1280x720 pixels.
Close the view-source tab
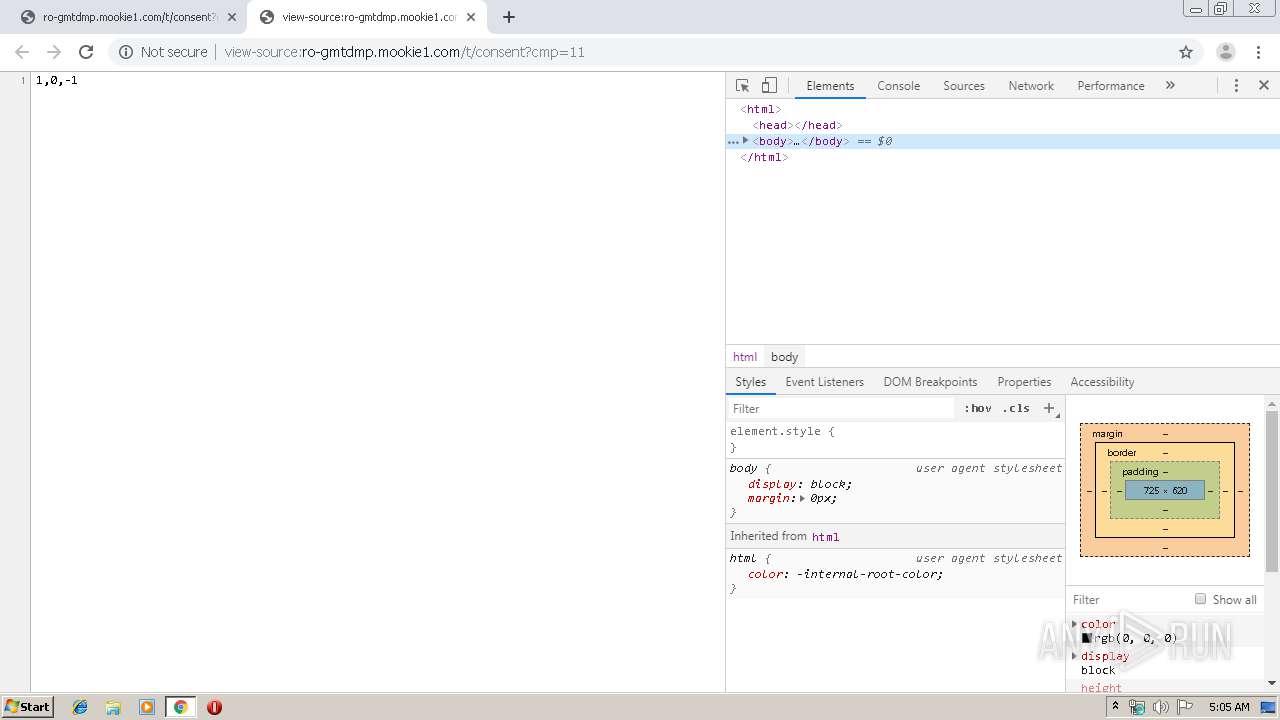point(471,17)
